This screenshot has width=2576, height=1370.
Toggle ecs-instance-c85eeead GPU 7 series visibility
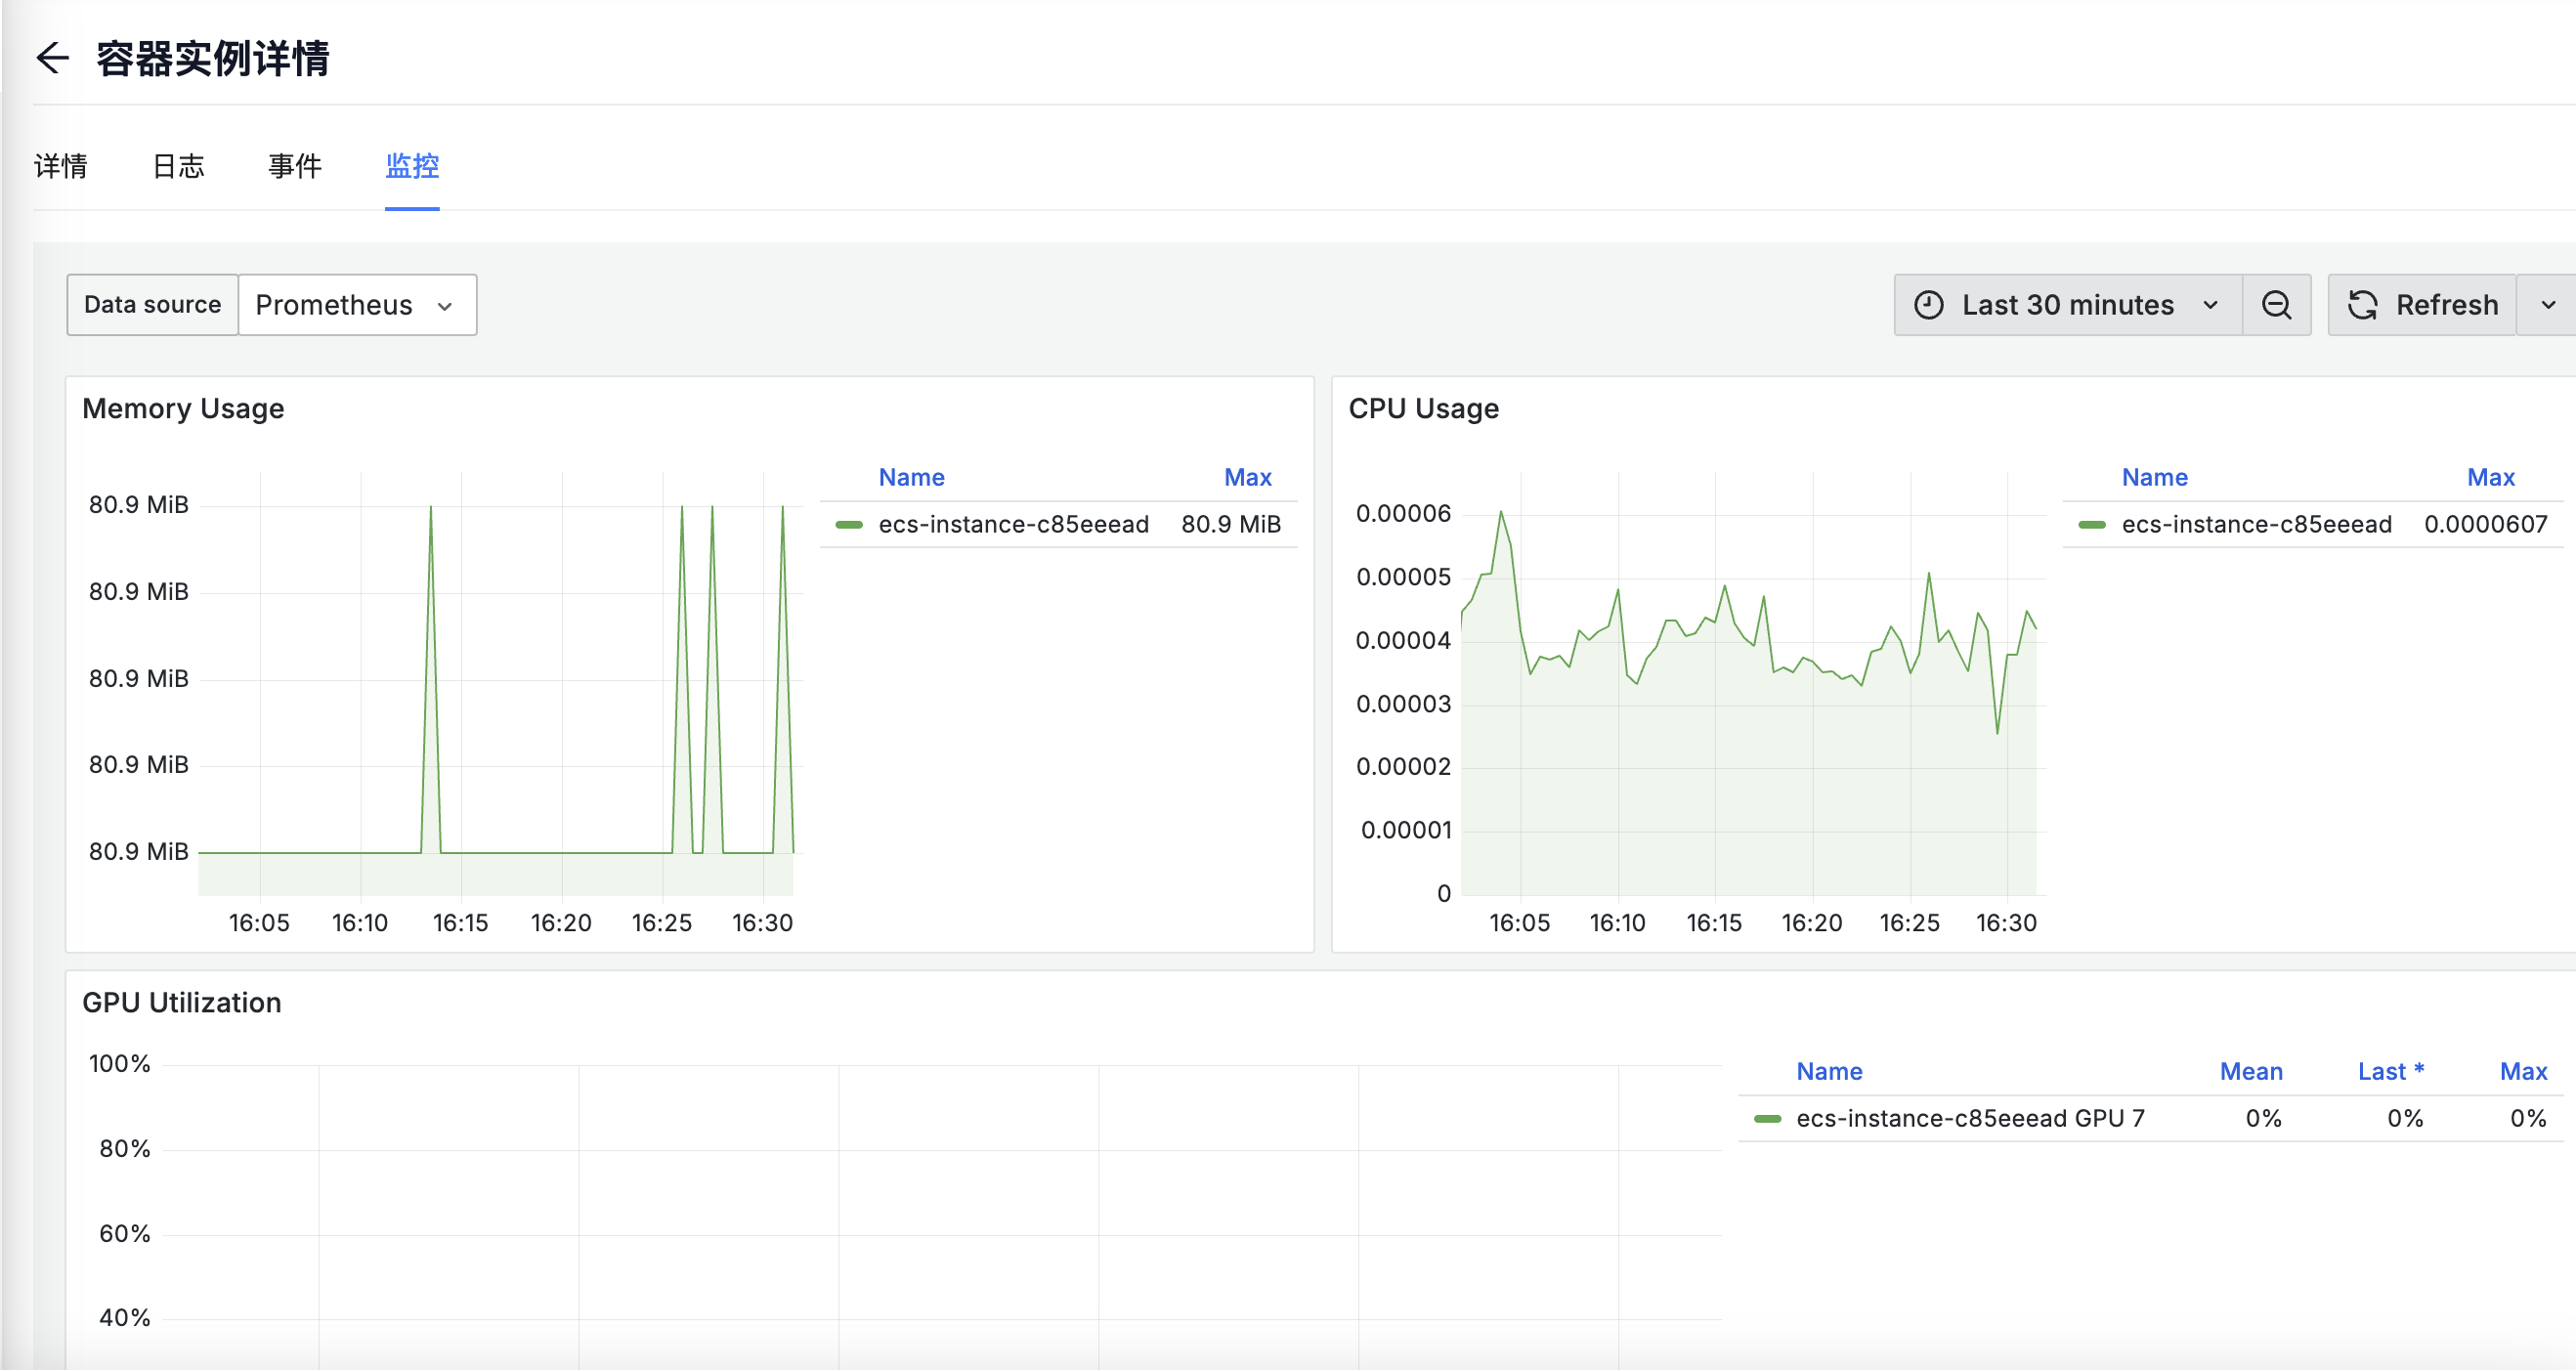[1969, 1119]
